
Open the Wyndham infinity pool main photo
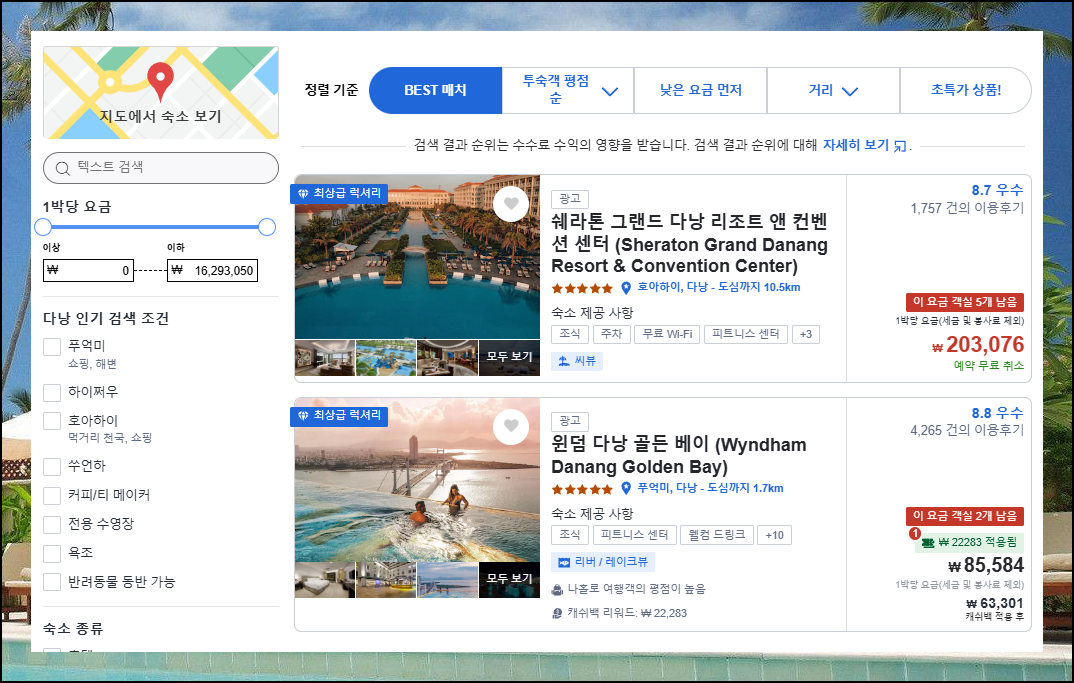tap(417, 480)
